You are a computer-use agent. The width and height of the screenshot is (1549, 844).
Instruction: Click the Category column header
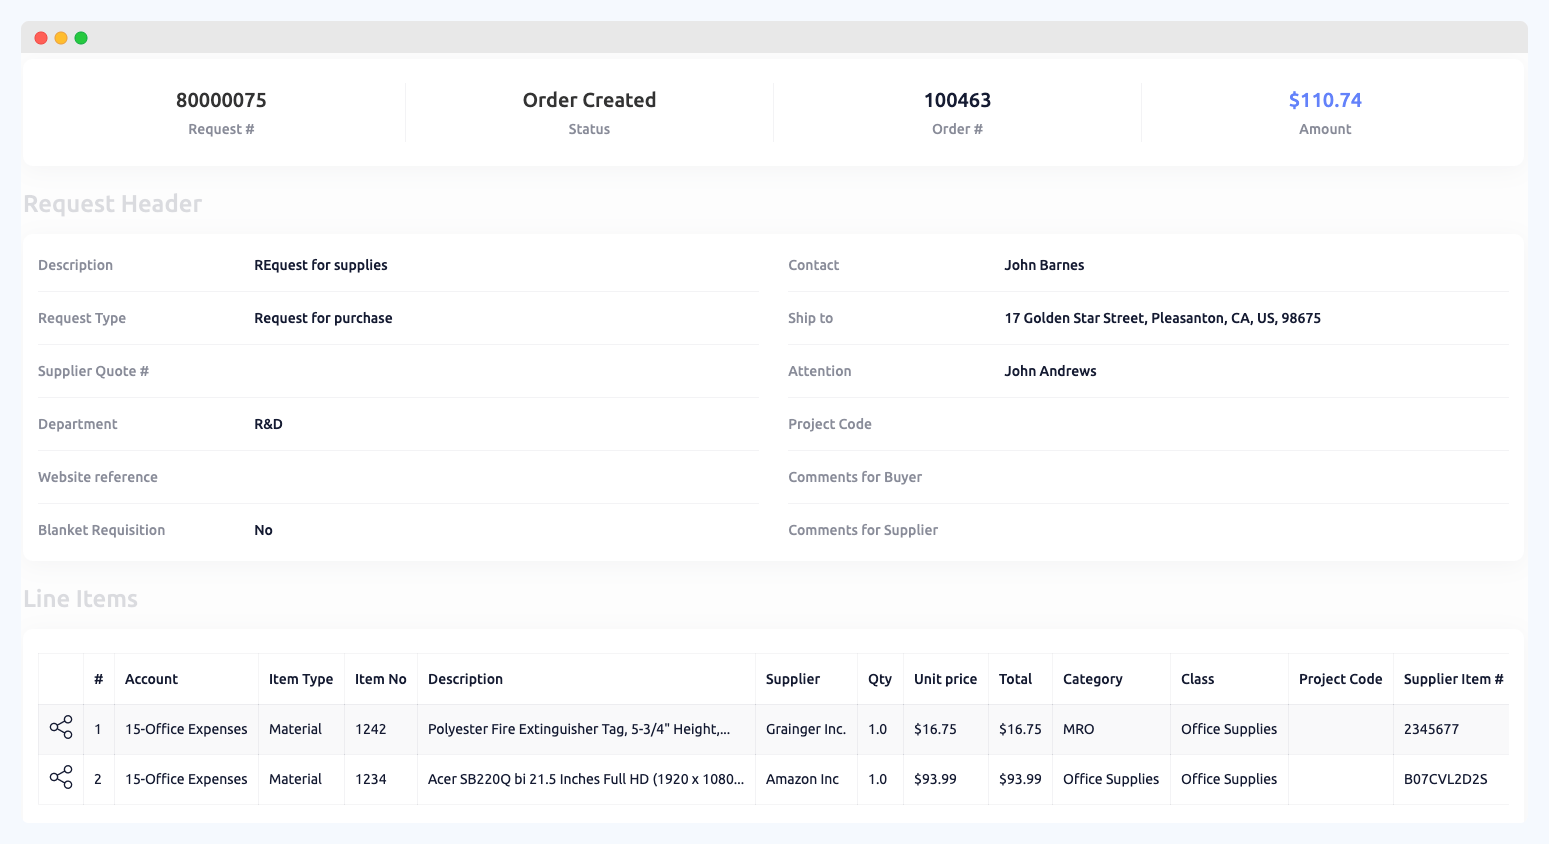(x=1093, y=679)
